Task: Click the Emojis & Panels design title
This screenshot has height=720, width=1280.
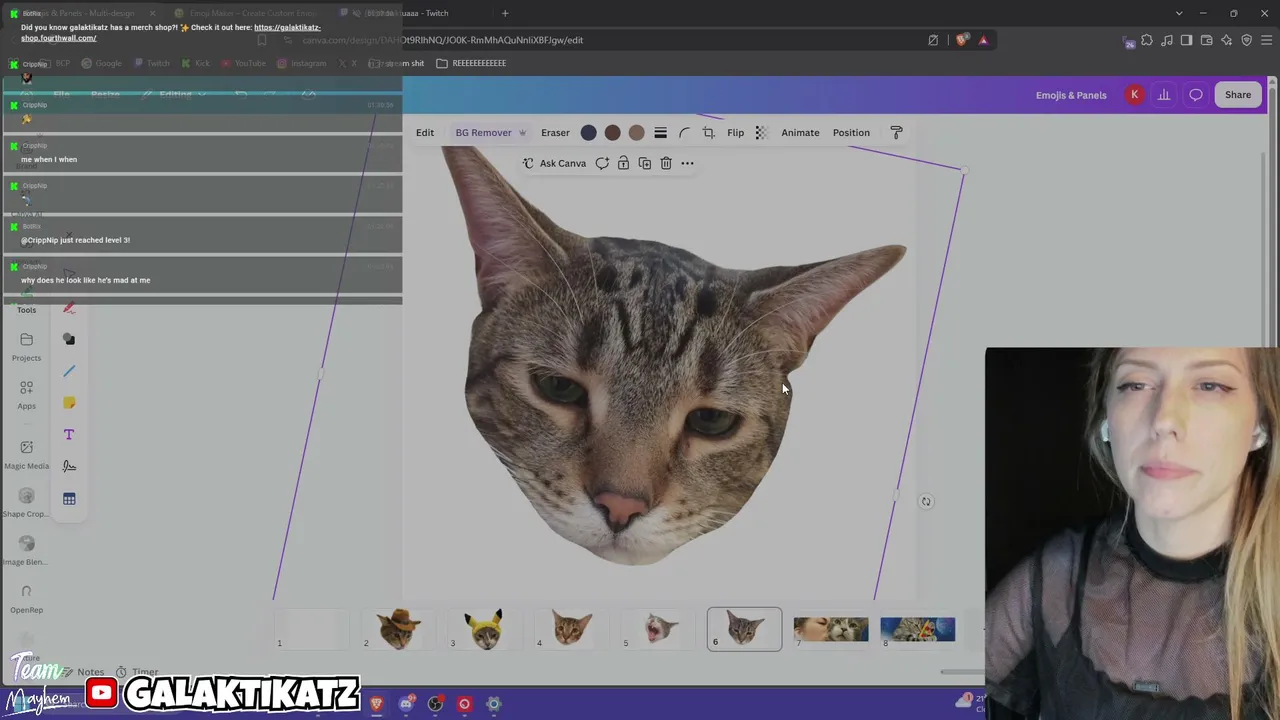Action: [1071, 95]
